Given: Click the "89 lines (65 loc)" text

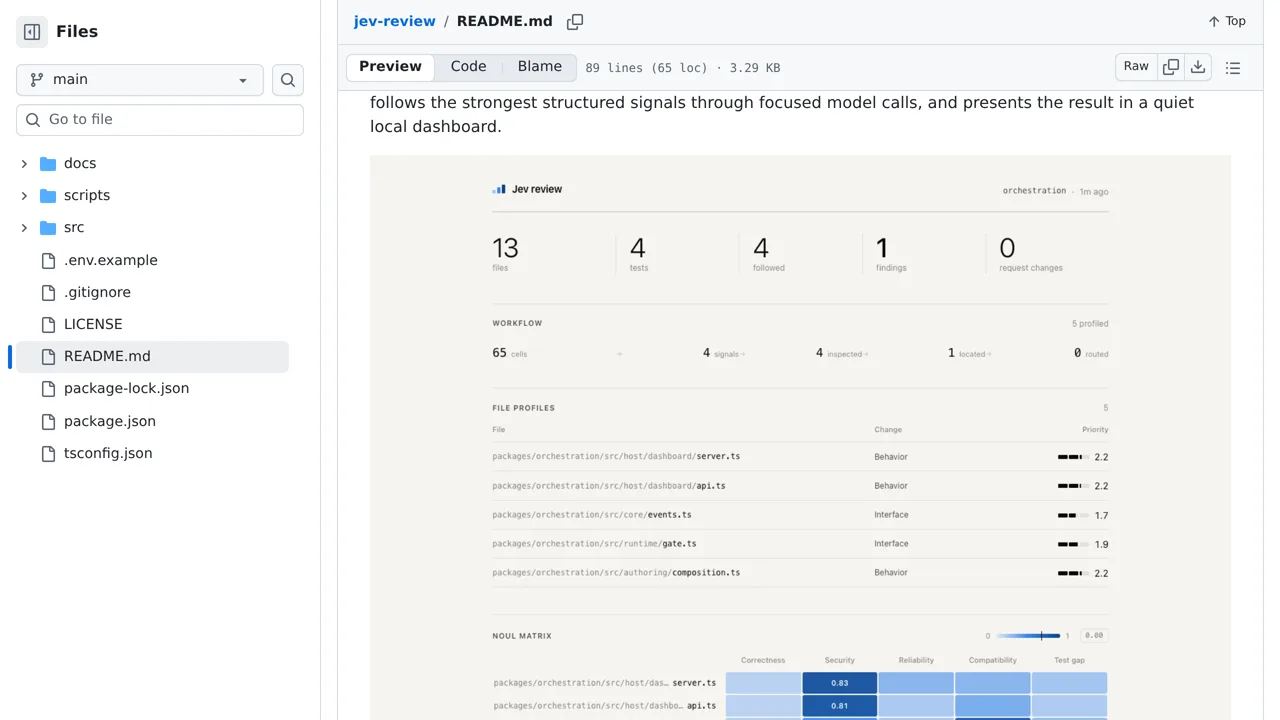Looking at the screenshot, I should point(646,68).
